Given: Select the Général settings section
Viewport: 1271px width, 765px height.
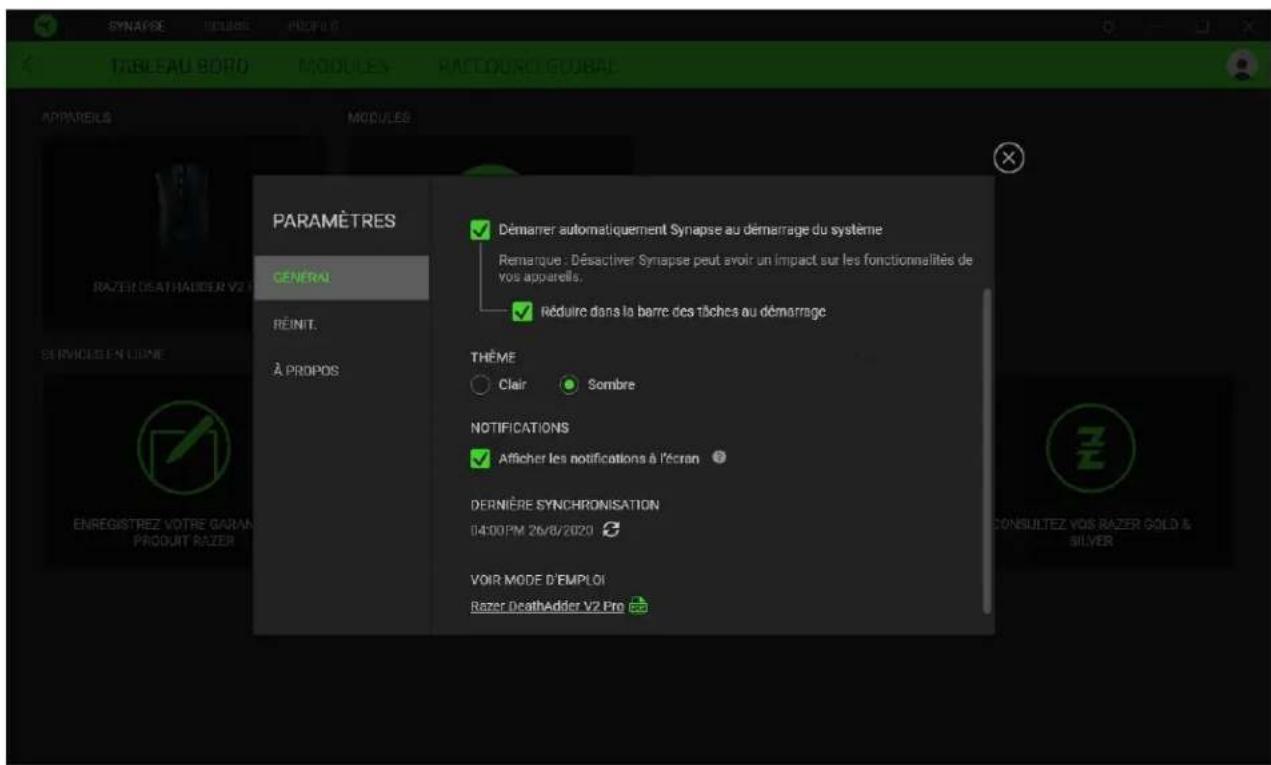Looking at the screenshot, I should [x=341, y=278].
